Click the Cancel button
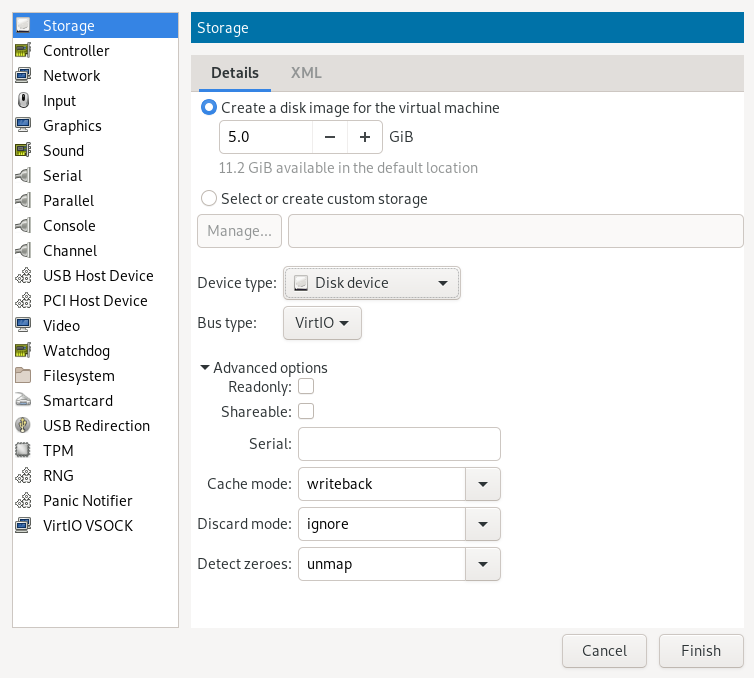The width and height of the screenshot is (754, 678). 604,651
